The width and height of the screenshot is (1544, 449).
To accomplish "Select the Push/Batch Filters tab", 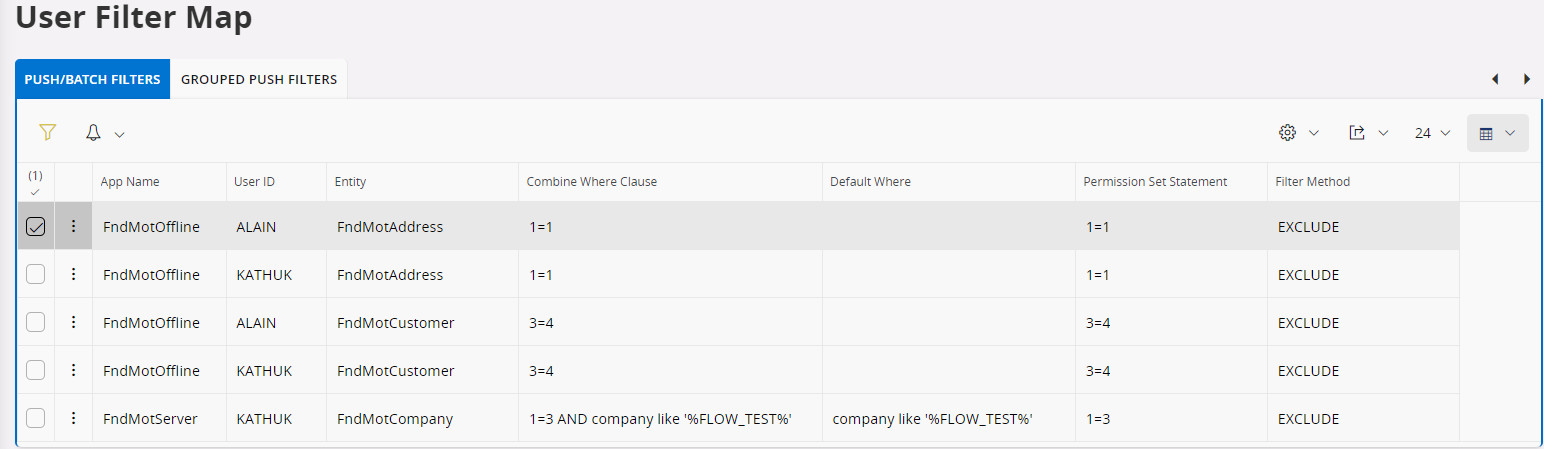I will click(92, 79).
